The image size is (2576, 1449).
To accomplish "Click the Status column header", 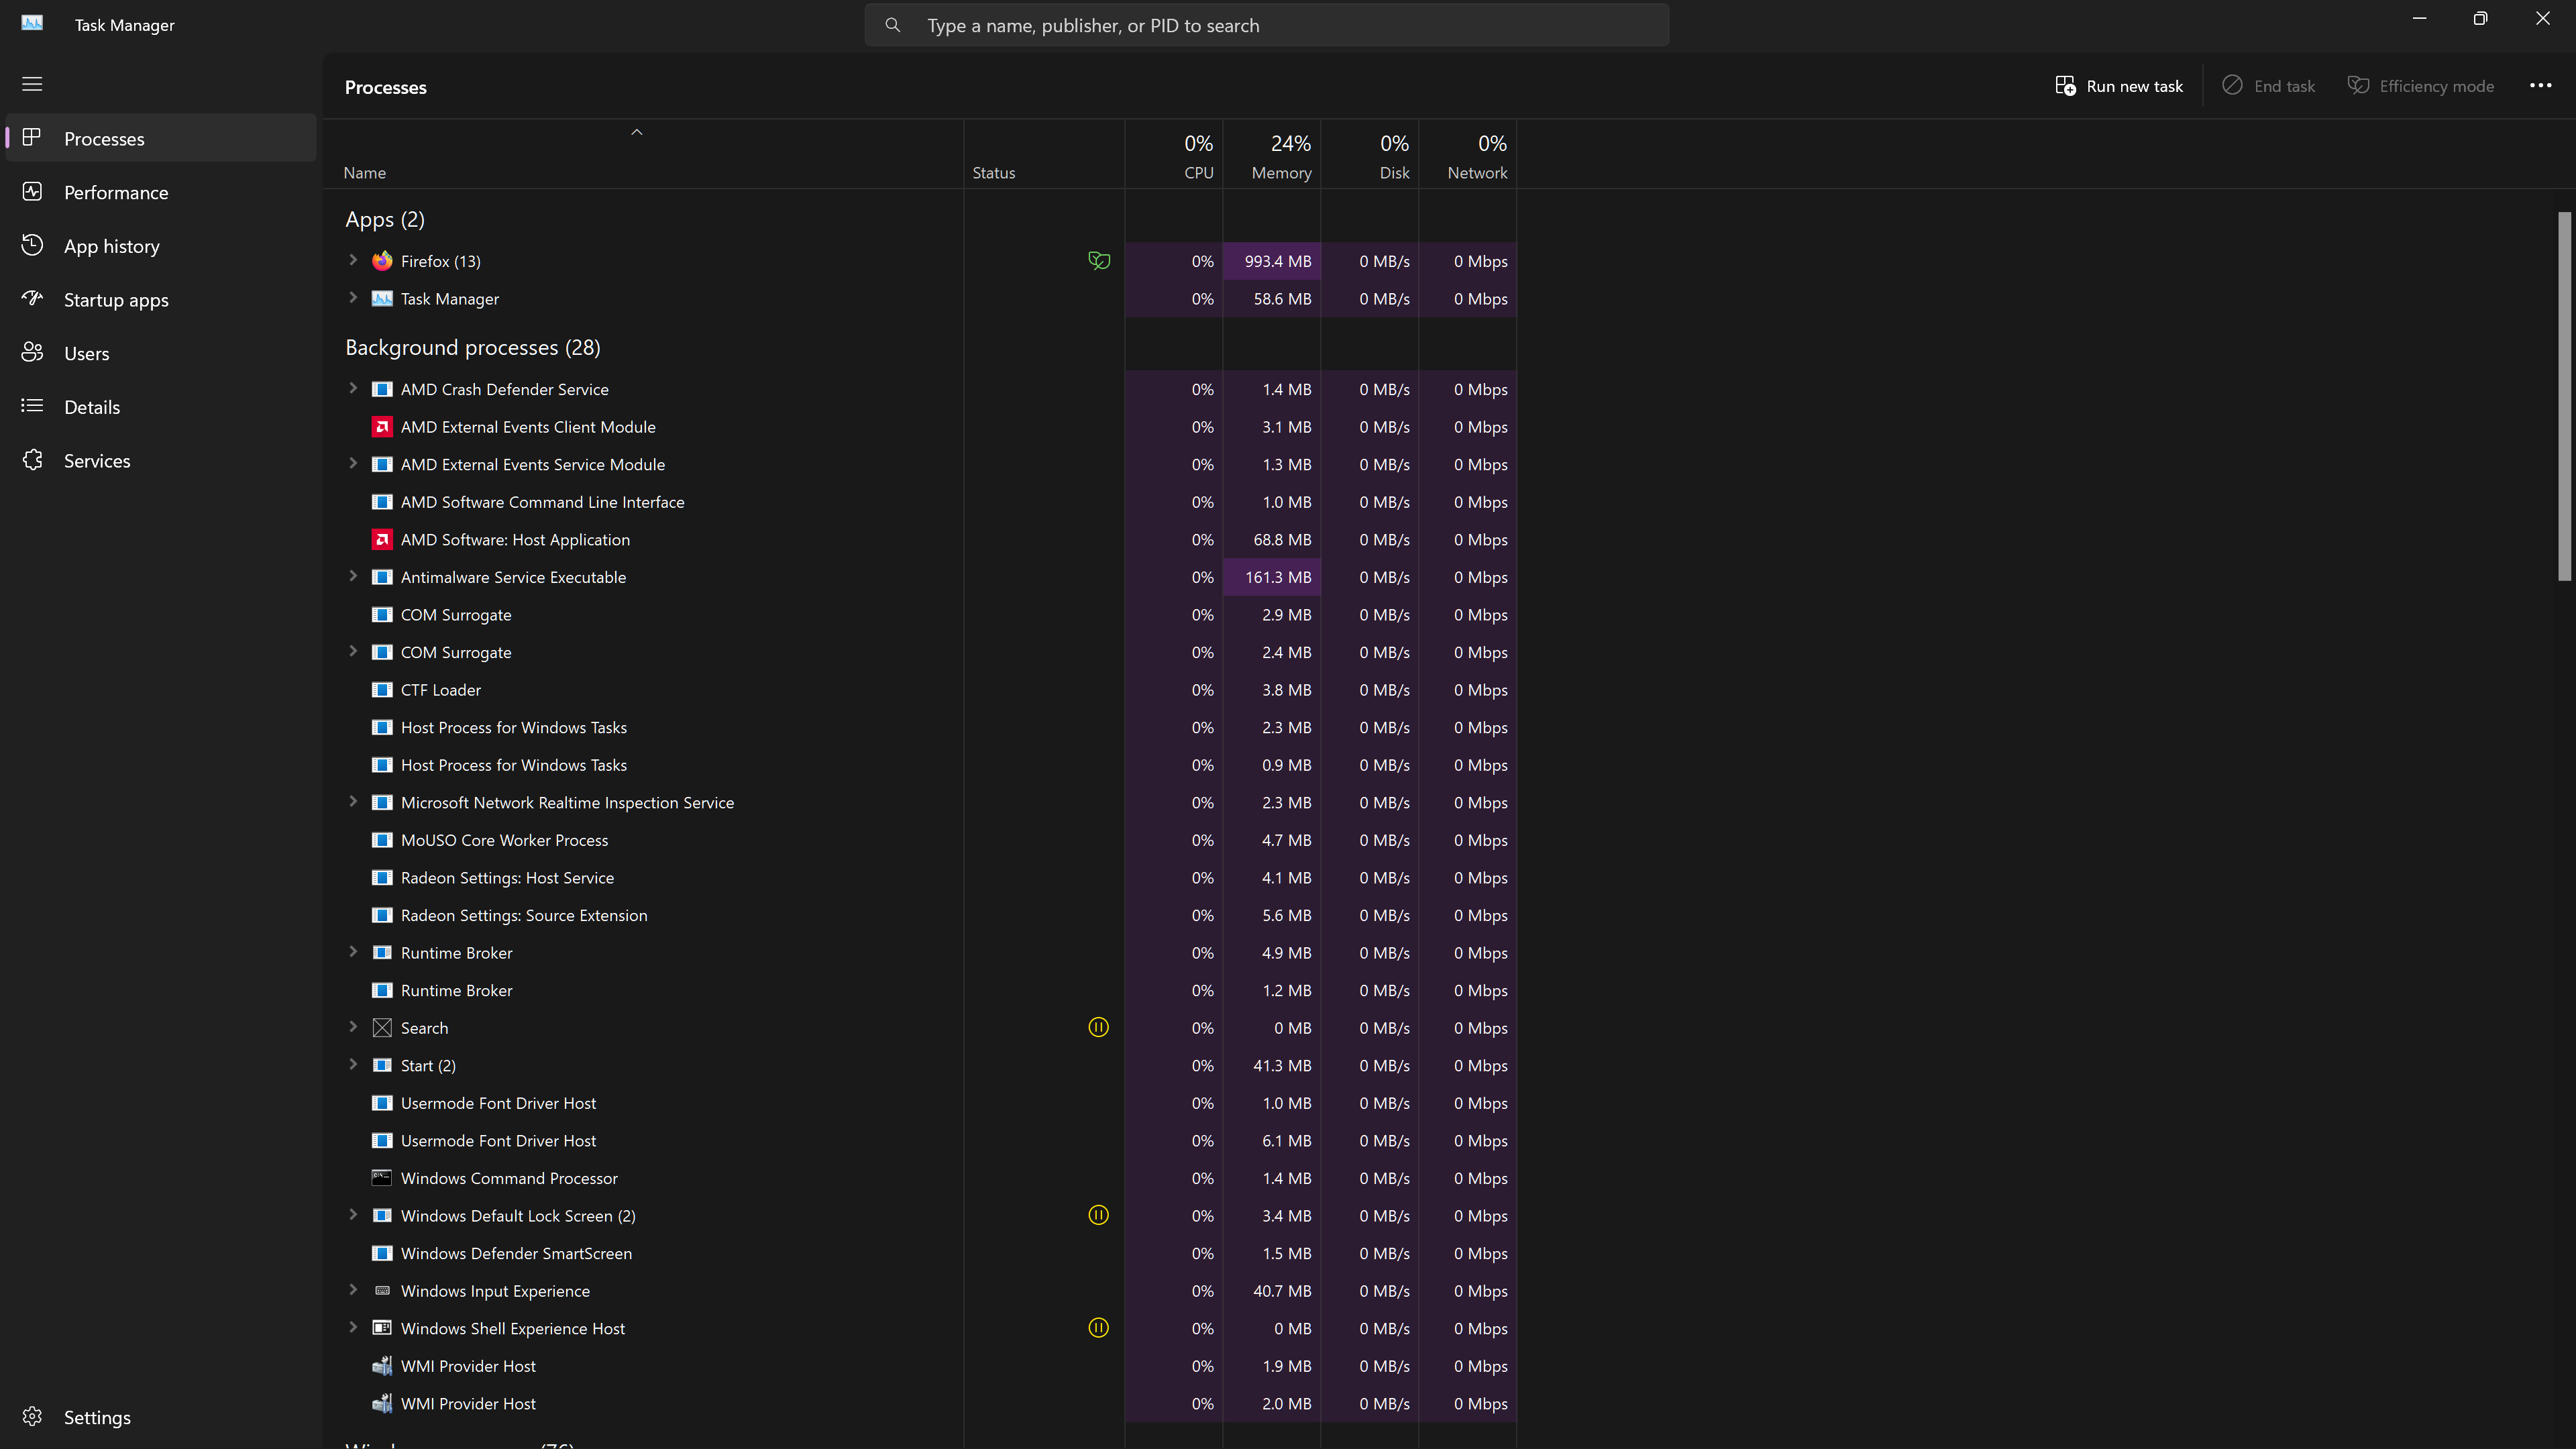I will (x=1044, y=155).
